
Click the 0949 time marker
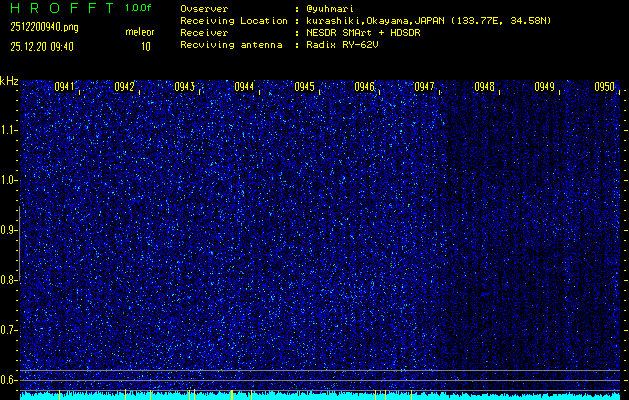pyautogui.click(x=545, y=87)
